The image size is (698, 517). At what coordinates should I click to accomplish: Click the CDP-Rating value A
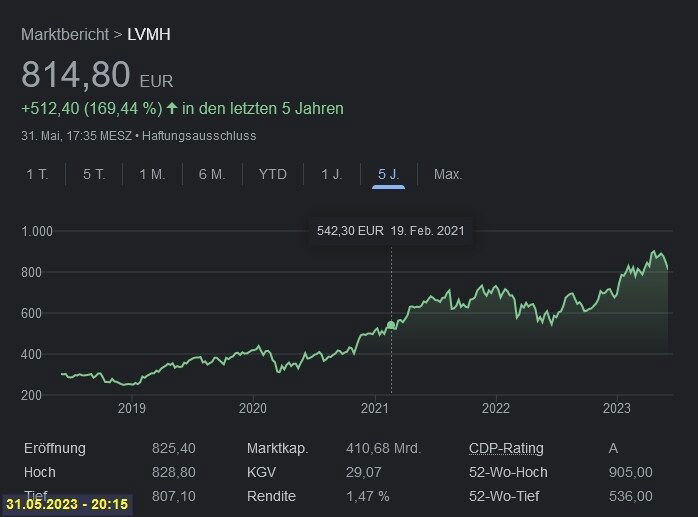point(613,448)
